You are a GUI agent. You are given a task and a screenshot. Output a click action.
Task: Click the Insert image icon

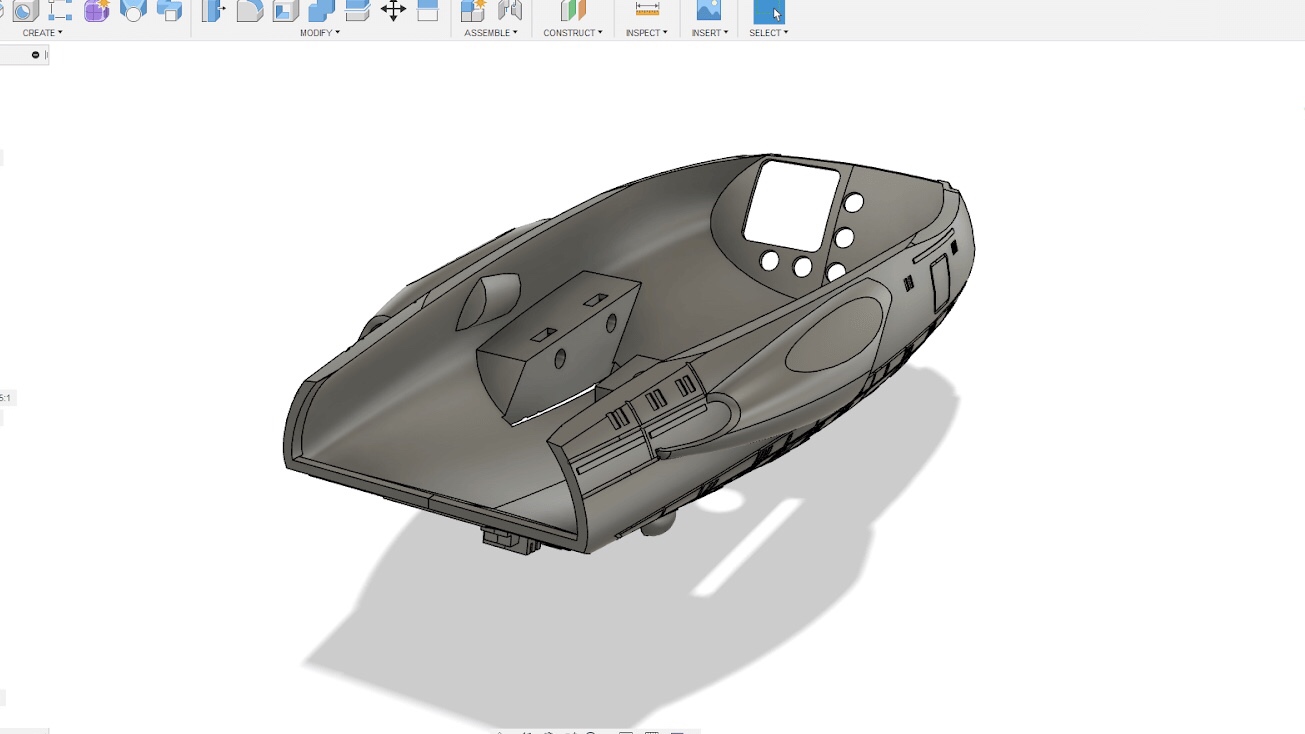[x=708, y=10]
